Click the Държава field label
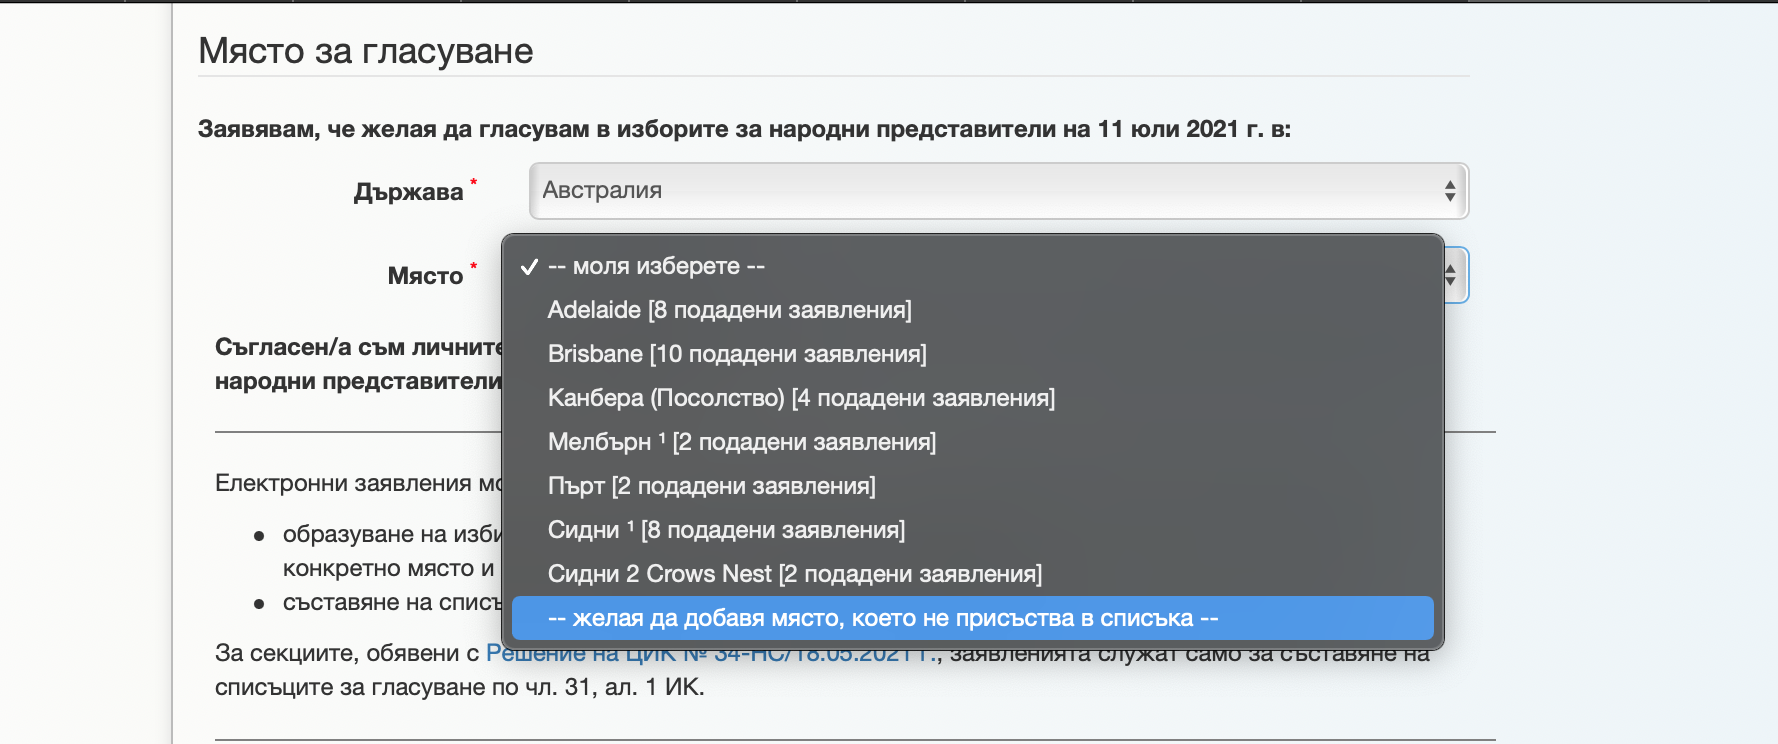Image resolution: width=1778 pixels, height=744 pixels. 408,192
